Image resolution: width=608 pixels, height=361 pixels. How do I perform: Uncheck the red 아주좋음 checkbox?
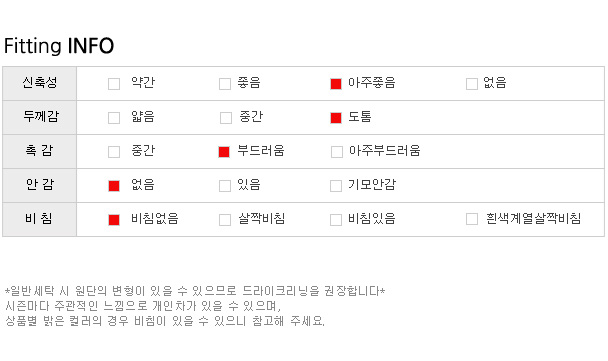pyautogui.click(x=336, y=84)
